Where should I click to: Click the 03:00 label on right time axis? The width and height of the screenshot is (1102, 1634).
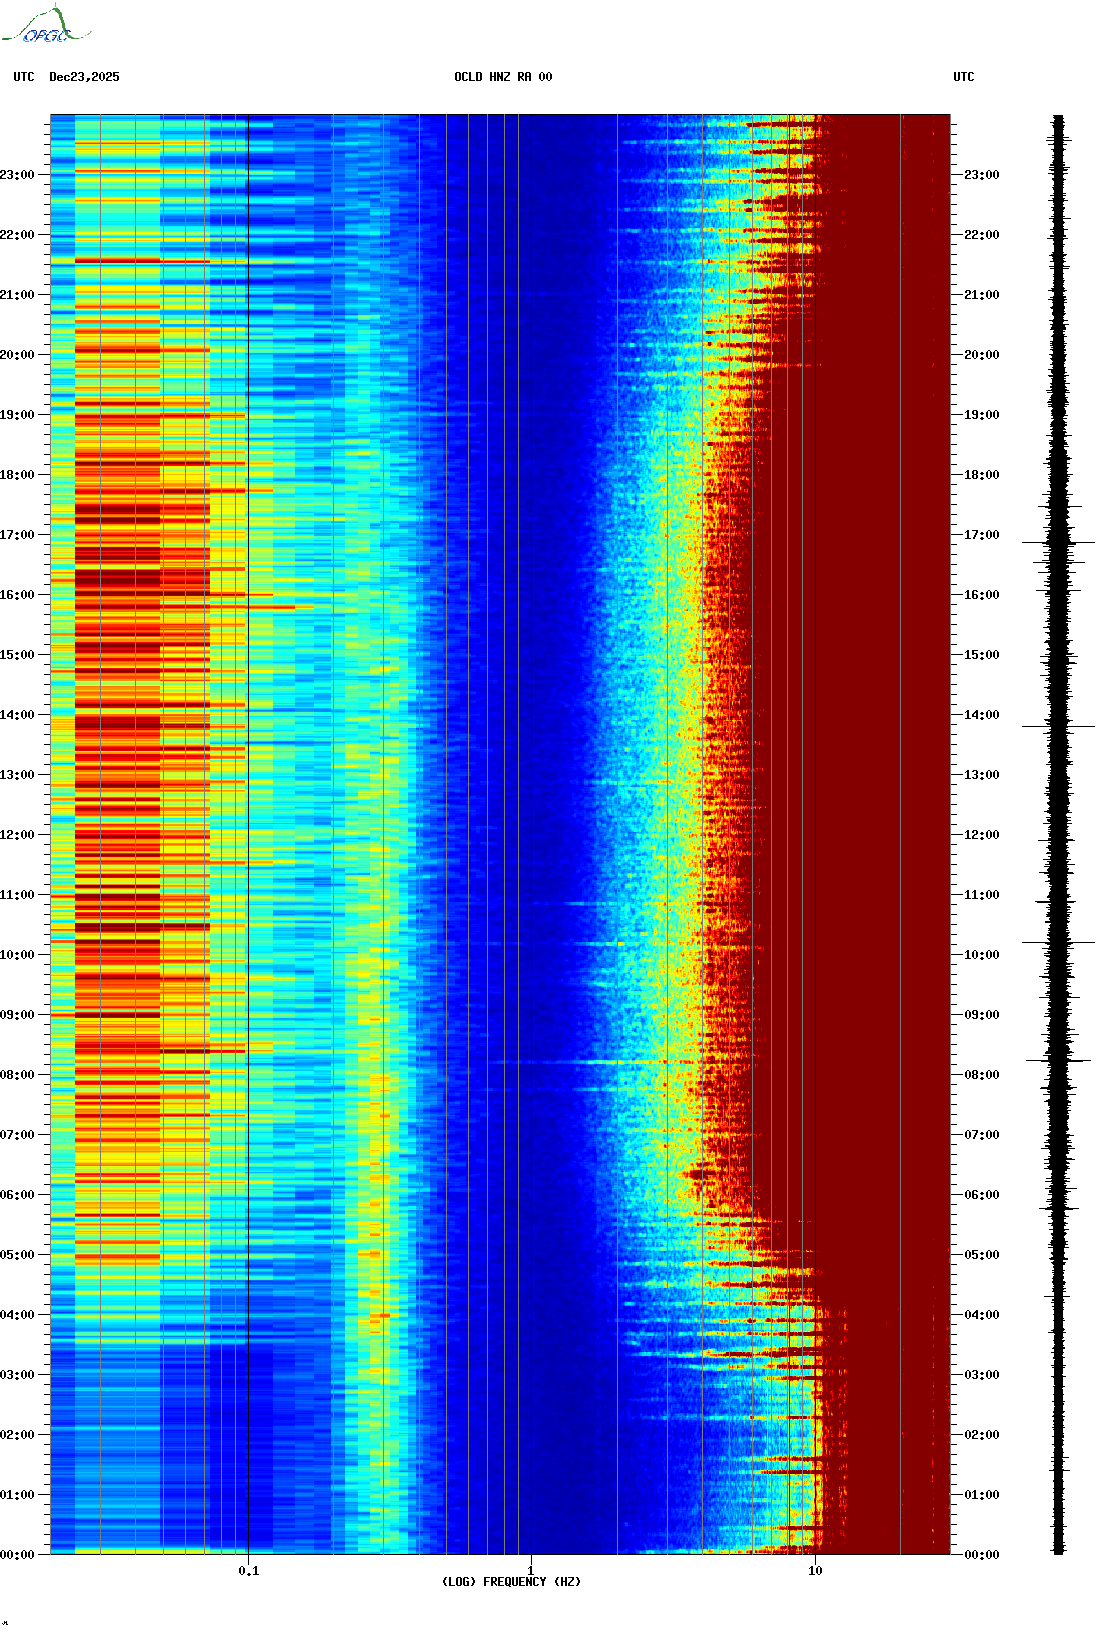coord(982,1375)
